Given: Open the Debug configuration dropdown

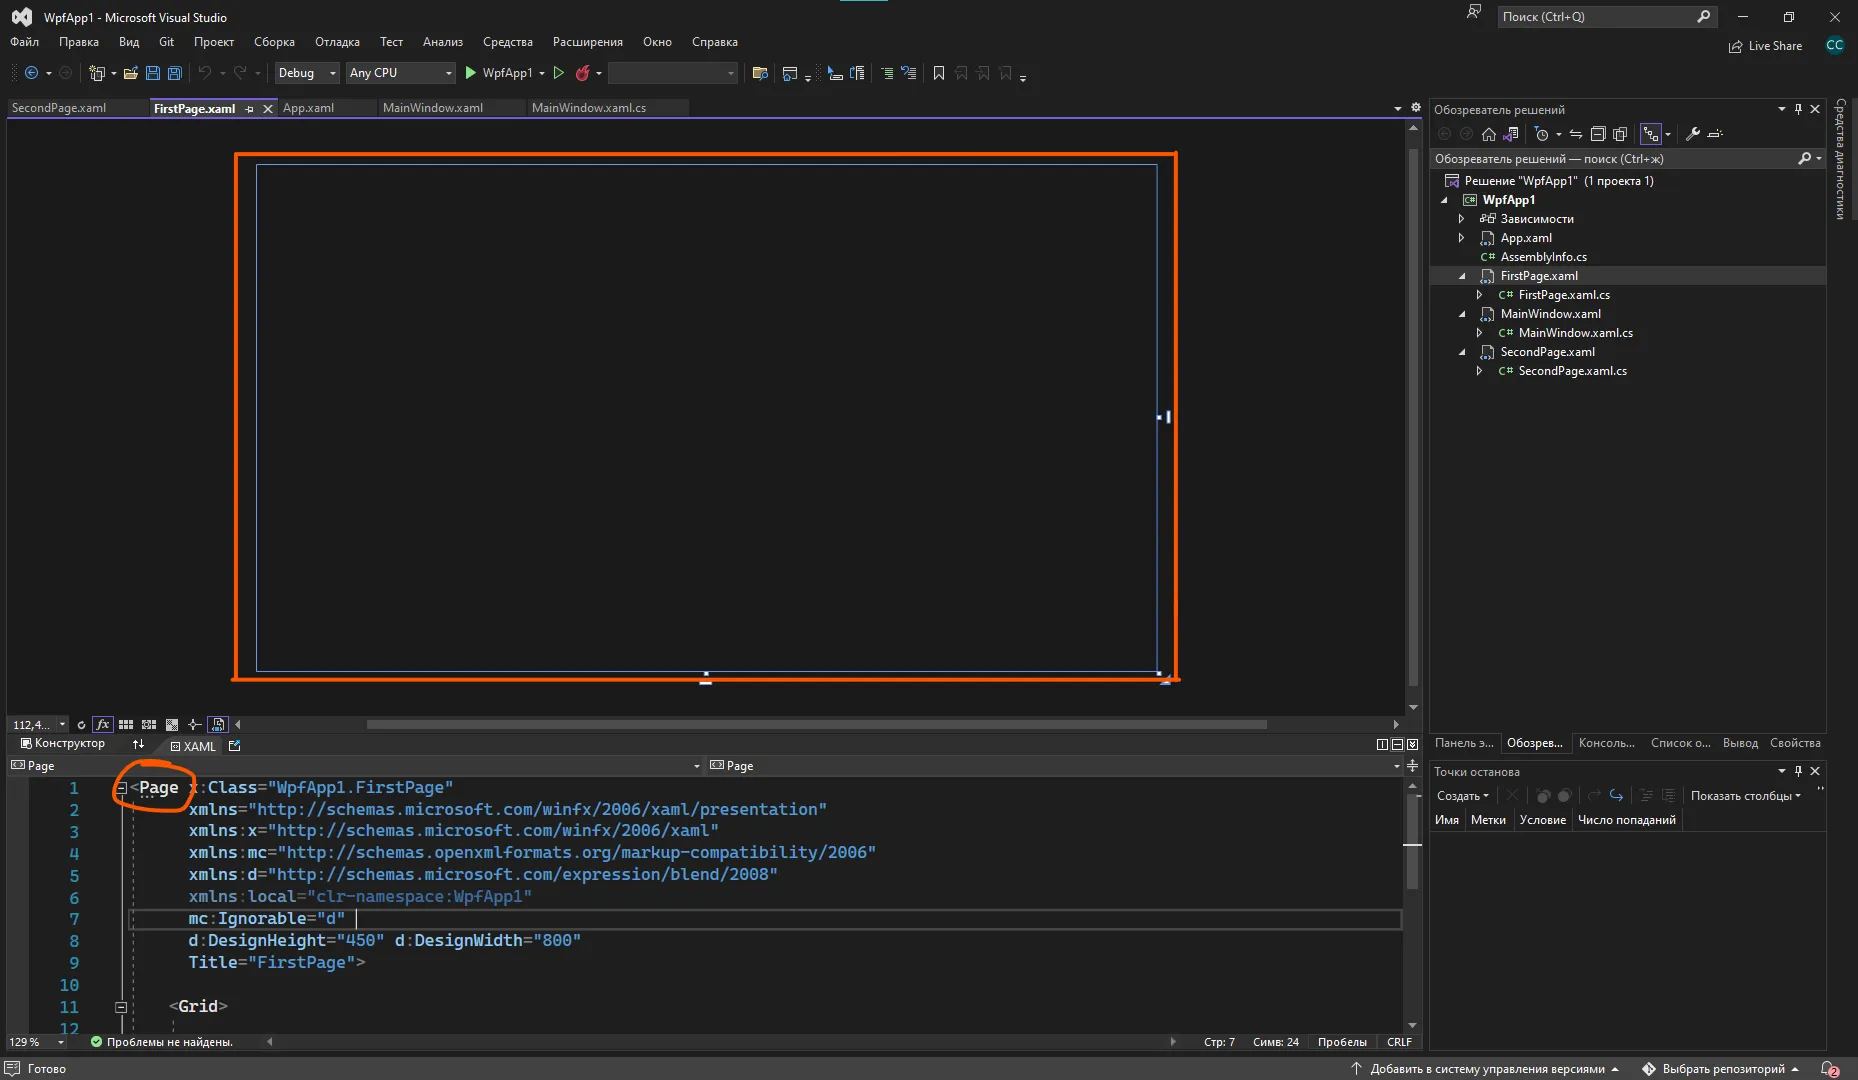Looking at the screenshot, I should coord(306,73).
